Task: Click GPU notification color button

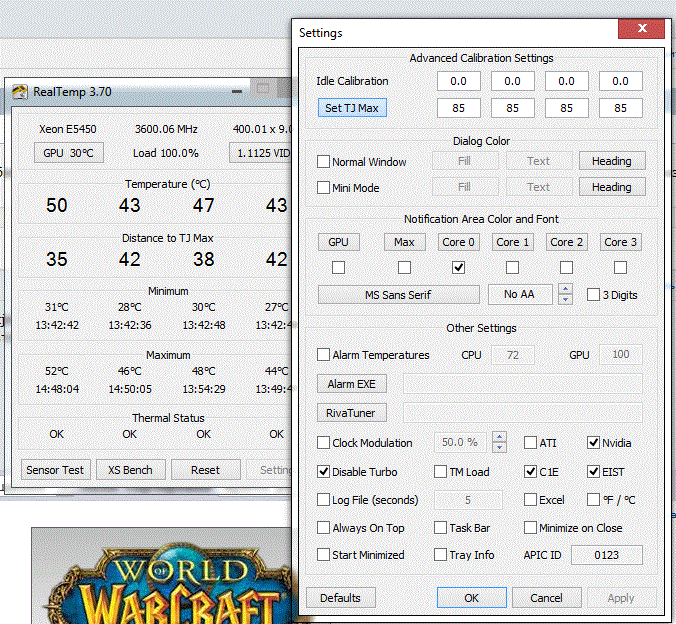Action: coord(339,242)
